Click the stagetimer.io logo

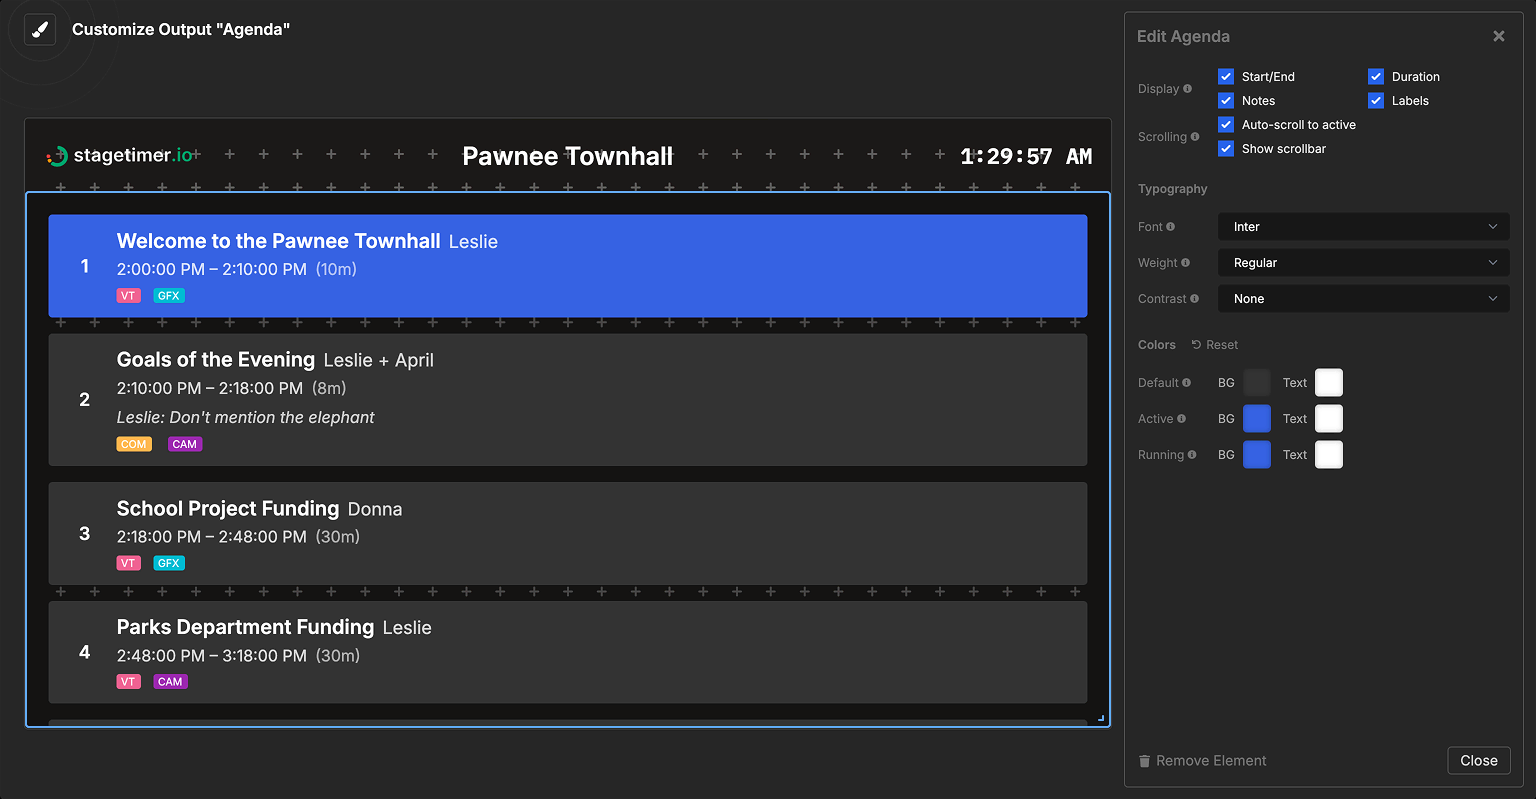pyautogui.click(x=119, y=156)
